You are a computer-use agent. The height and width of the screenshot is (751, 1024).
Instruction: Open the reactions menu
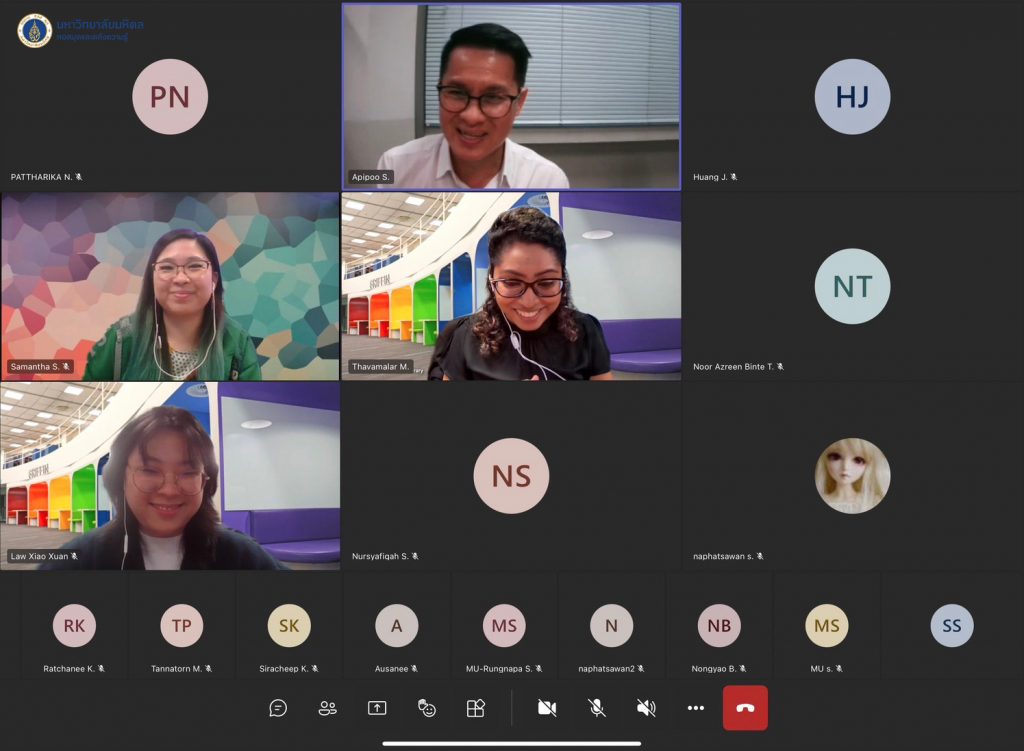click(427, 708)
